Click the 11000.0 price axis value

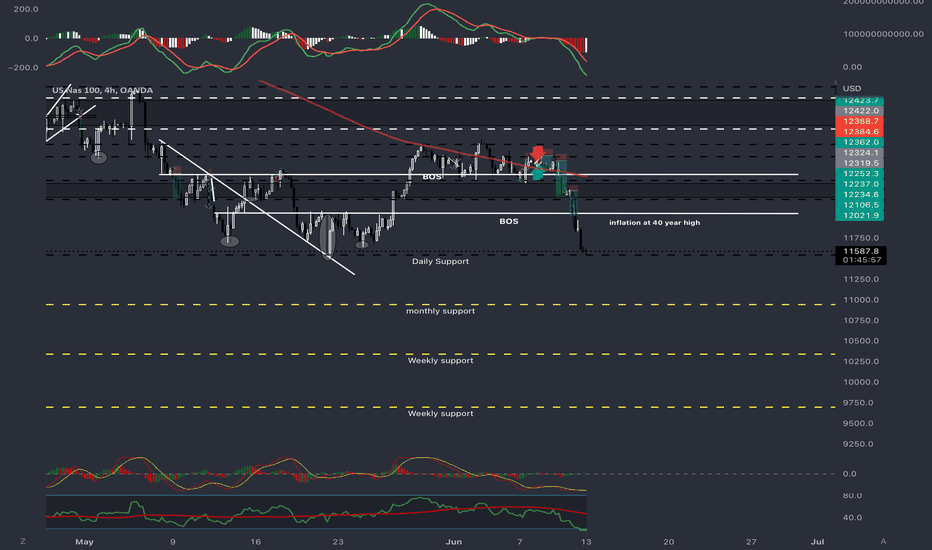click(861, 300)
